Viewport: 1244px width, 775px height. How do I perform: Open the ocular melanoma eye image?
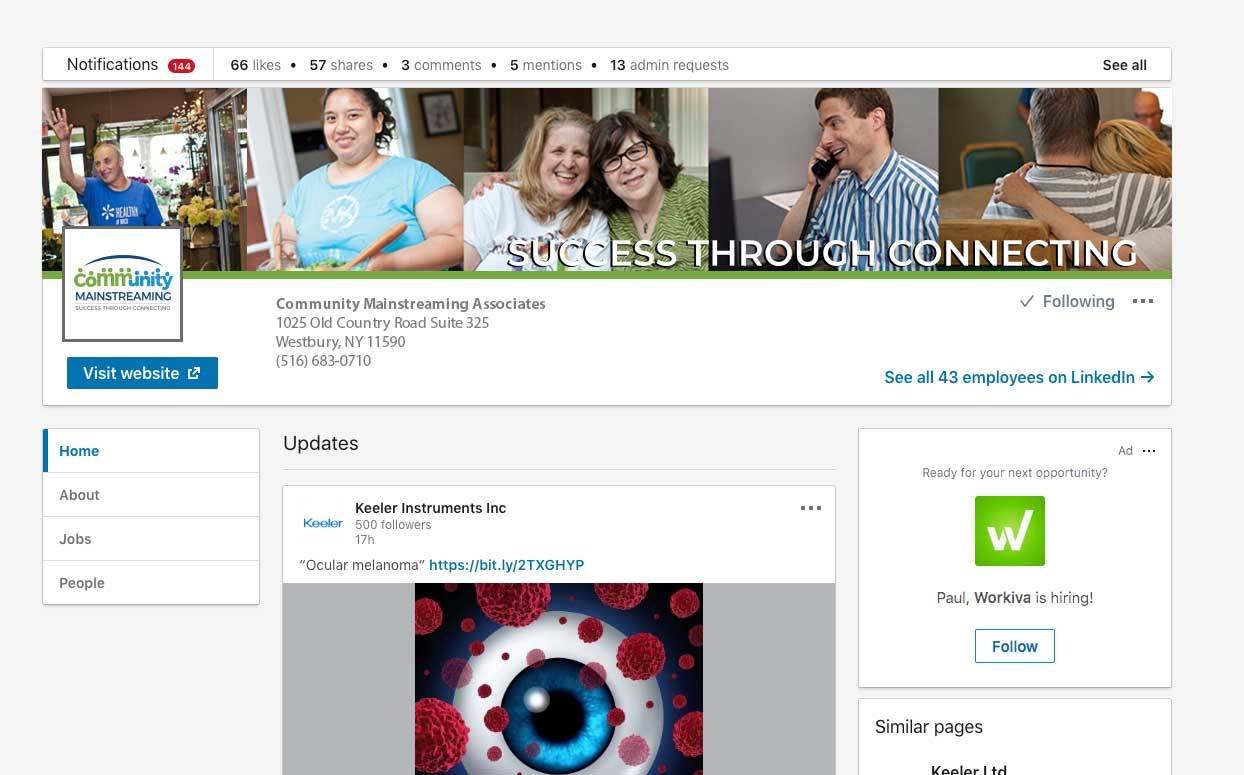(559, 679)
